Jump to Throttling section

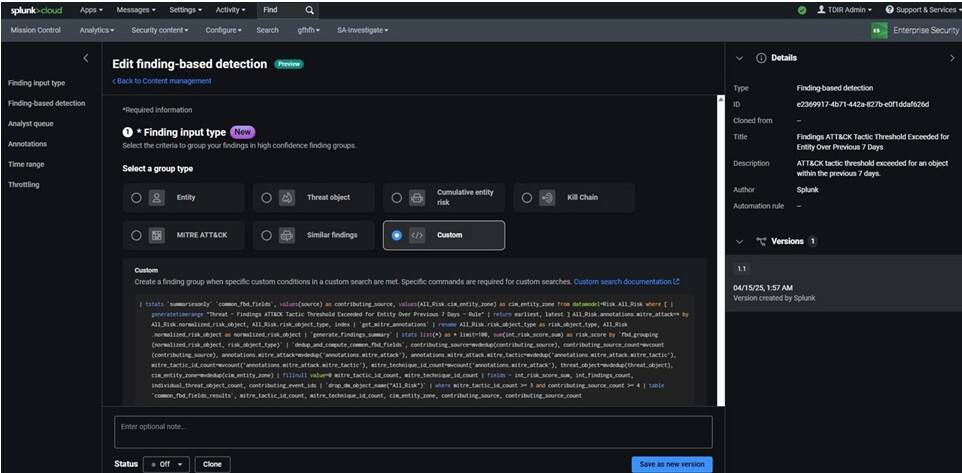23,185
